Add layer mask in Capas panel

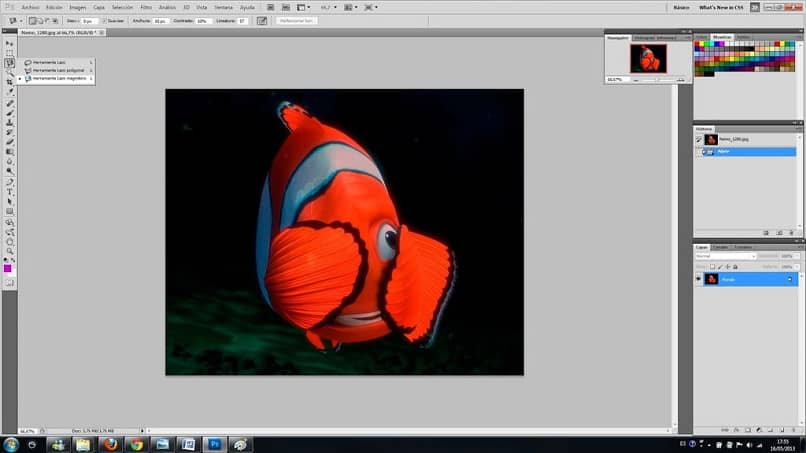[x=747, y=430]
